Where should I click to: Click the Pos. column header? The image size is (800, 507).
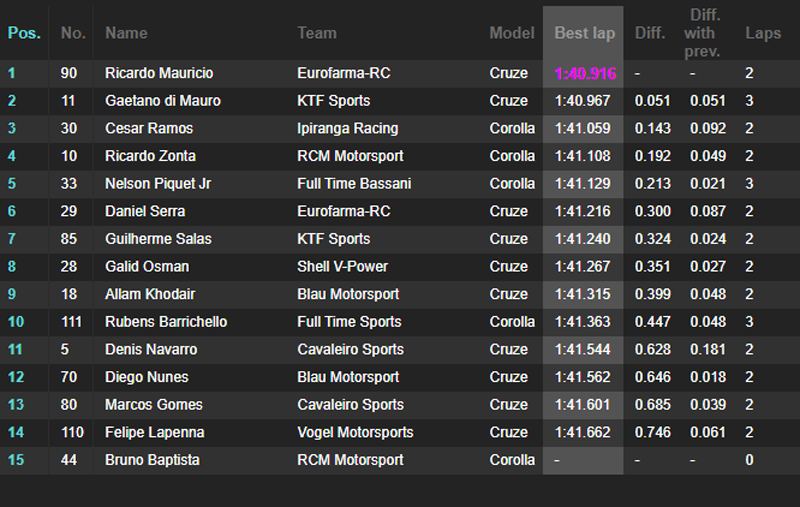tap(24, 33)
